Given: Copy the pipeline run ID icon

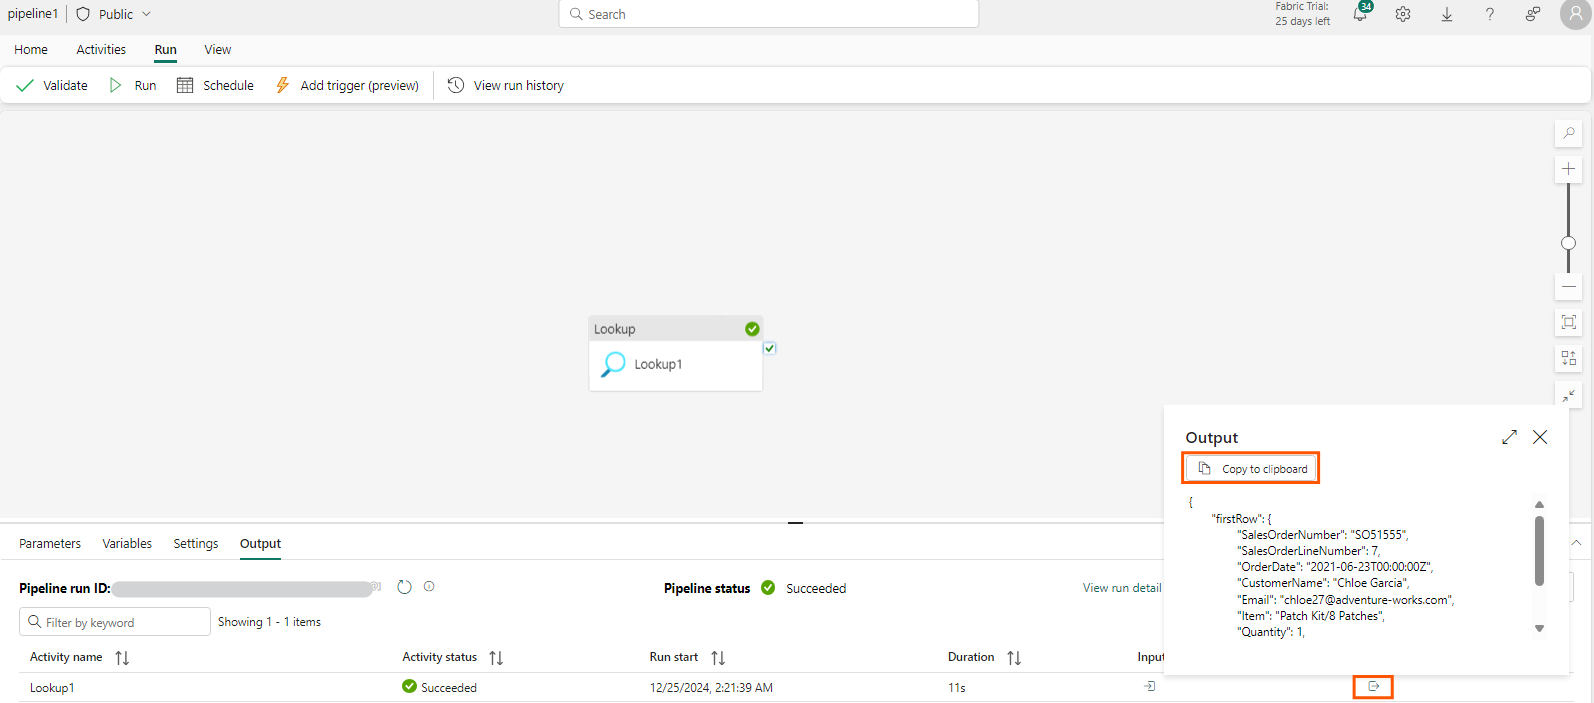Looking at the screenshot, I should click(377, 587).
